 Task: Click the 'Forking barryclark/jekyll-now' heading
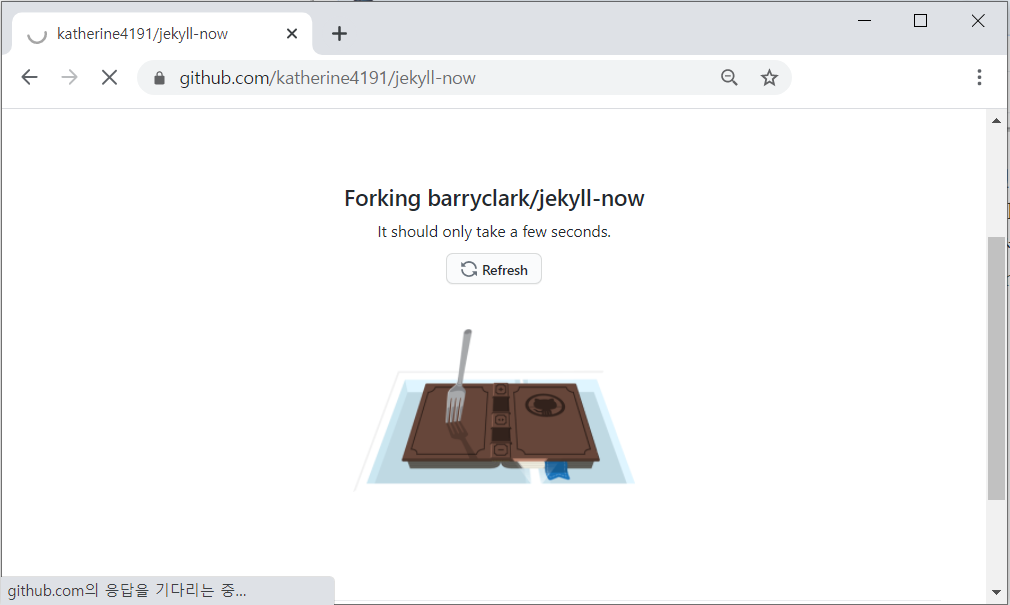click(494, 198)
